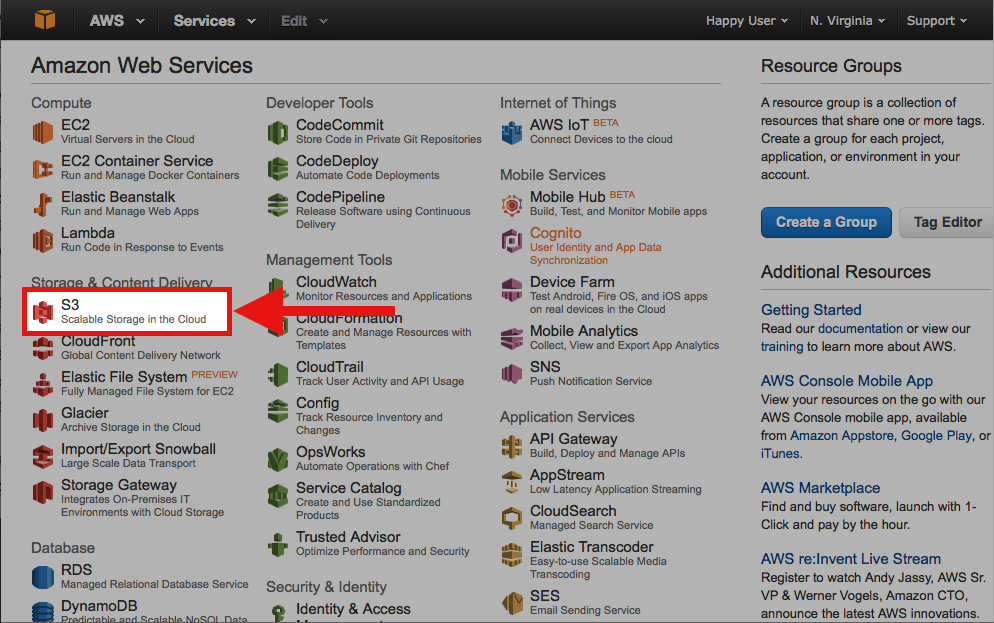The width and height of the screenshot is (994, 623).
Task: Click the AppStream icon
Action: 512,482
